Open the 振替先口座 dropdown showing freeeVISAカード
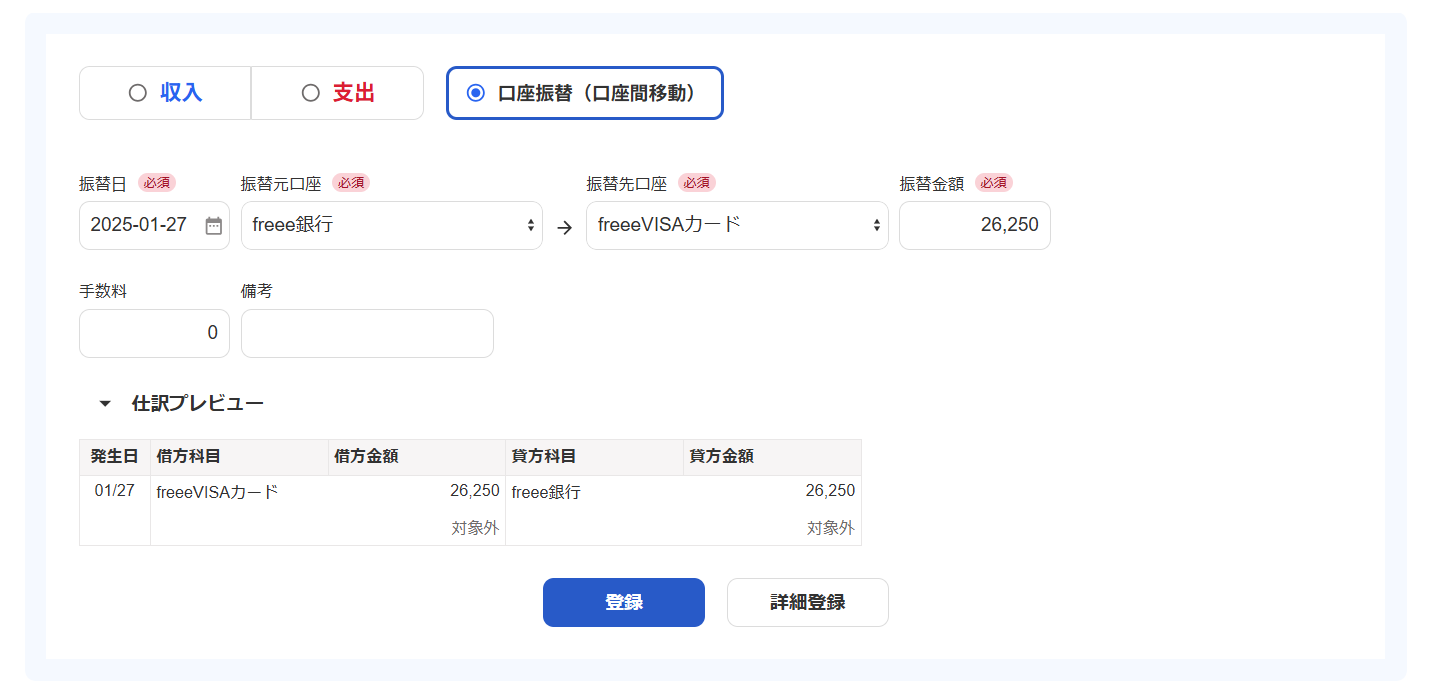1430x697 pixels. [736, 225]
